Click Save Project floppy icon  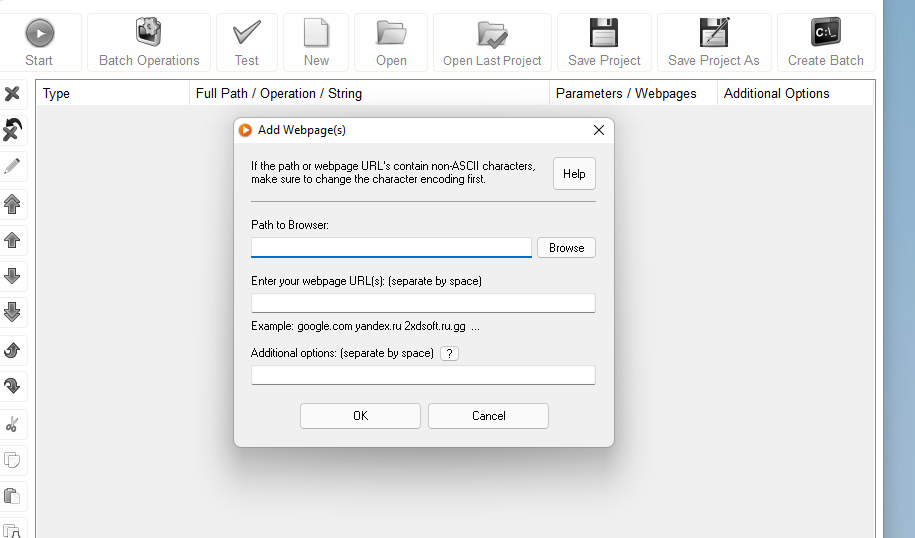click(604, 34)
